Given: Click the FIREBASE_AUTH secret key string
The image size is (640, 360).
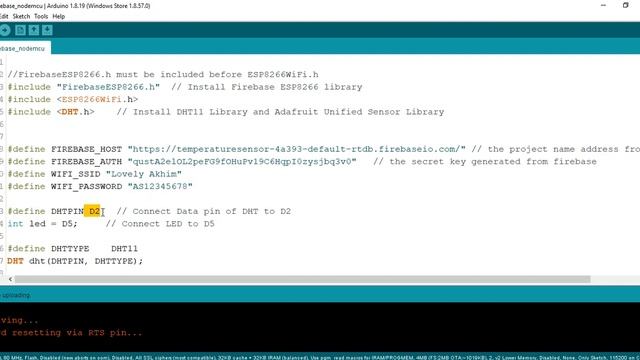Looking at the screenshot, I should pos(242,162).
